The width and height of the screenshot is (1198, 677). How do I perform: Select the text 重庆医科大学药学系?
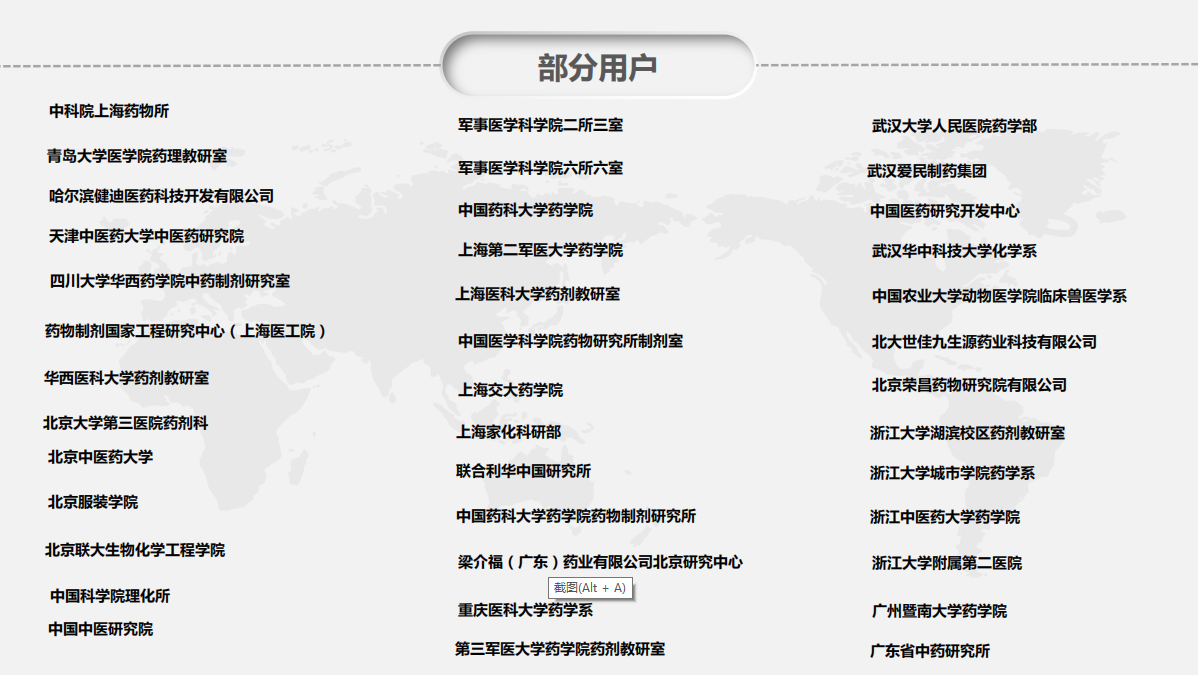(x=525, y=611)
